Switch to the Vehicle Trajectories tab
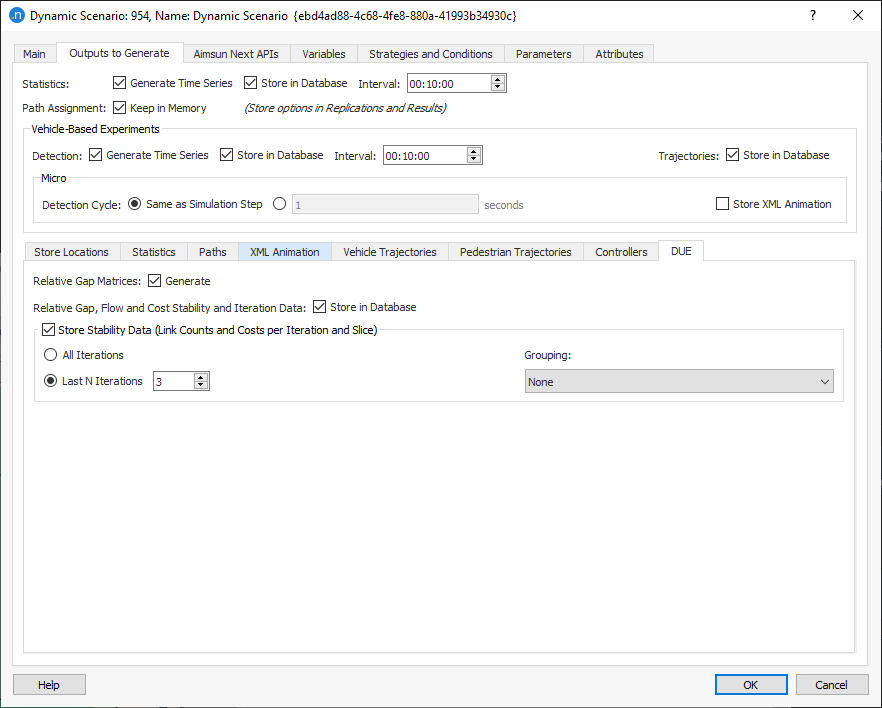882x708 pixels. pos(390,252)
